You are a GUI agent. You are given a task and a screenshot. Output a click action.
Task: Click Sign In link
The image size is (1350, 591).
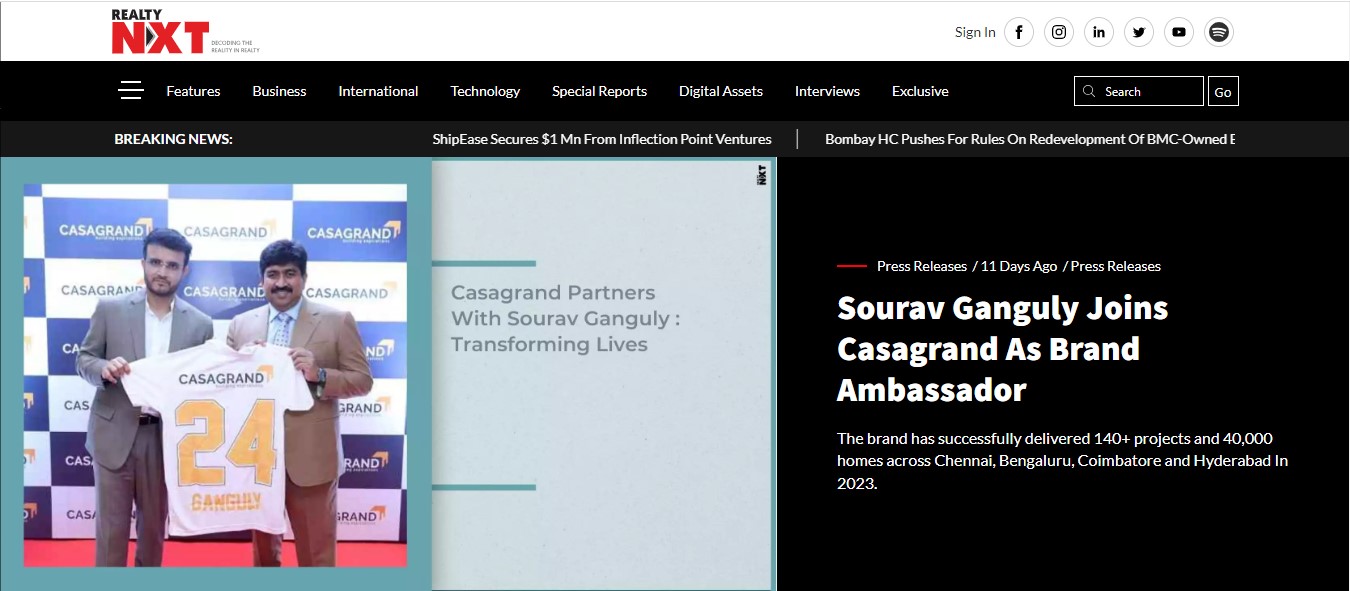(x=975, y=32)
